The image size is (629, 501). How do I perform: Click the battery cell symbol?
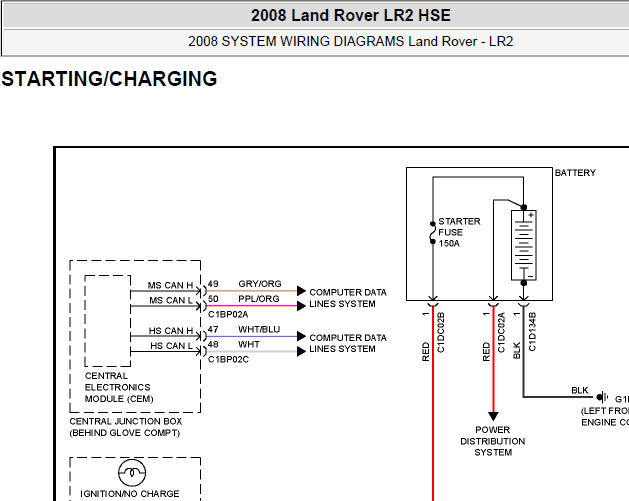tap(523, 245)
